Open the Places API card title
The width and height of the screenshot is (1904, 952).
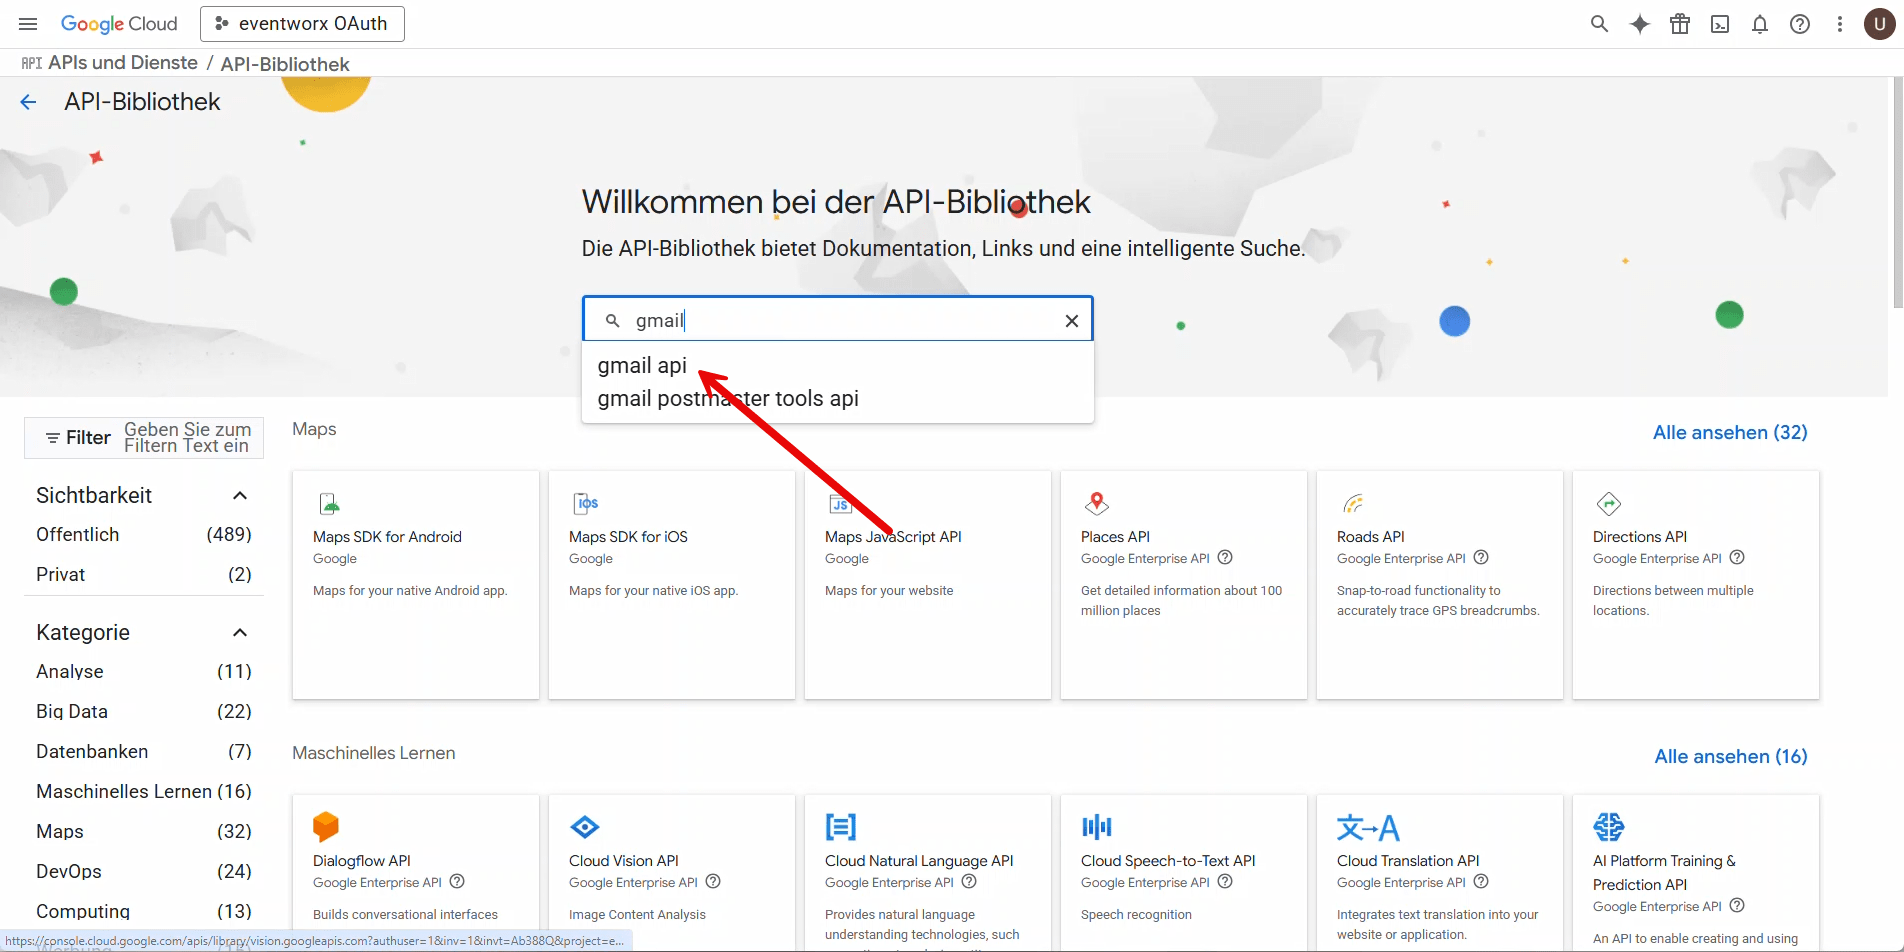click(x=1115, y=537)
